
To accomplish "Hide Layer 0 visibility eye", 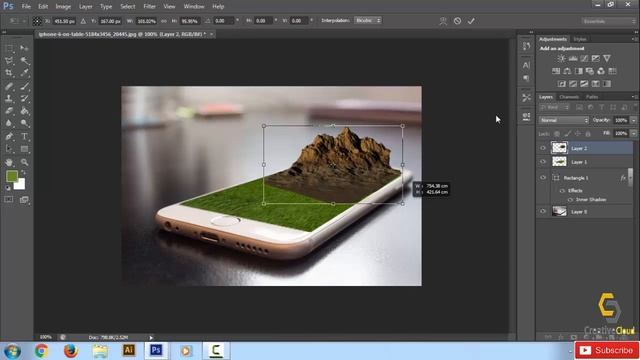I will [x=543, y=211].
